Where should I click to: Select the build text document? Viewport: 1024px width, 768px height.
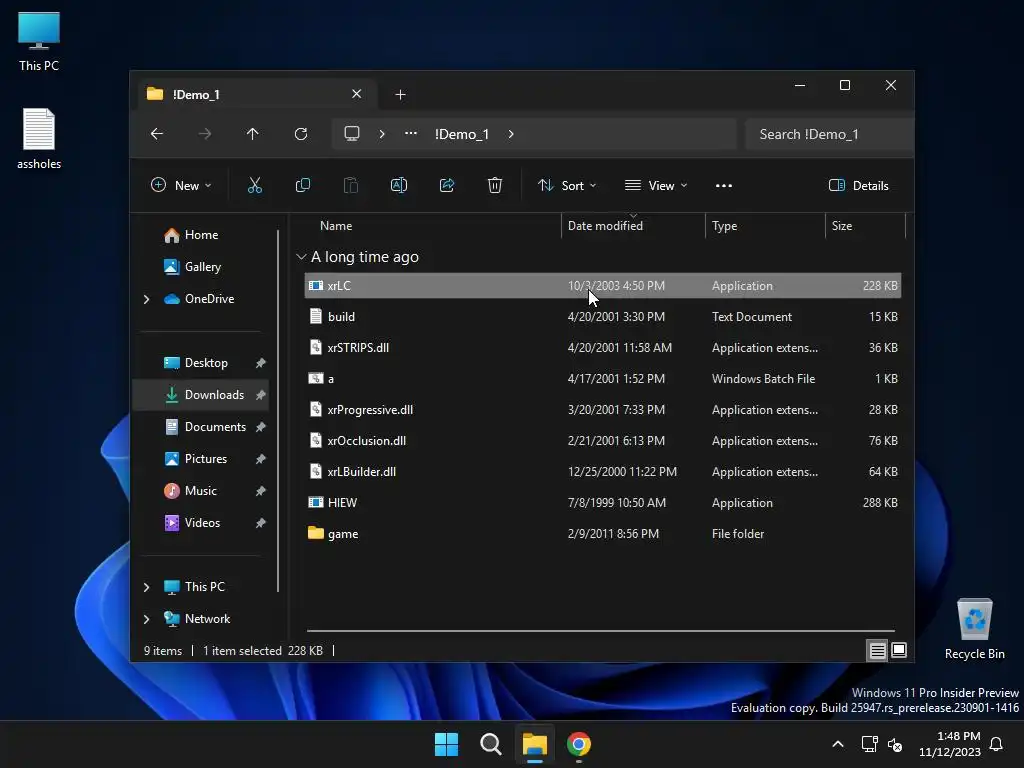point(602,317)
